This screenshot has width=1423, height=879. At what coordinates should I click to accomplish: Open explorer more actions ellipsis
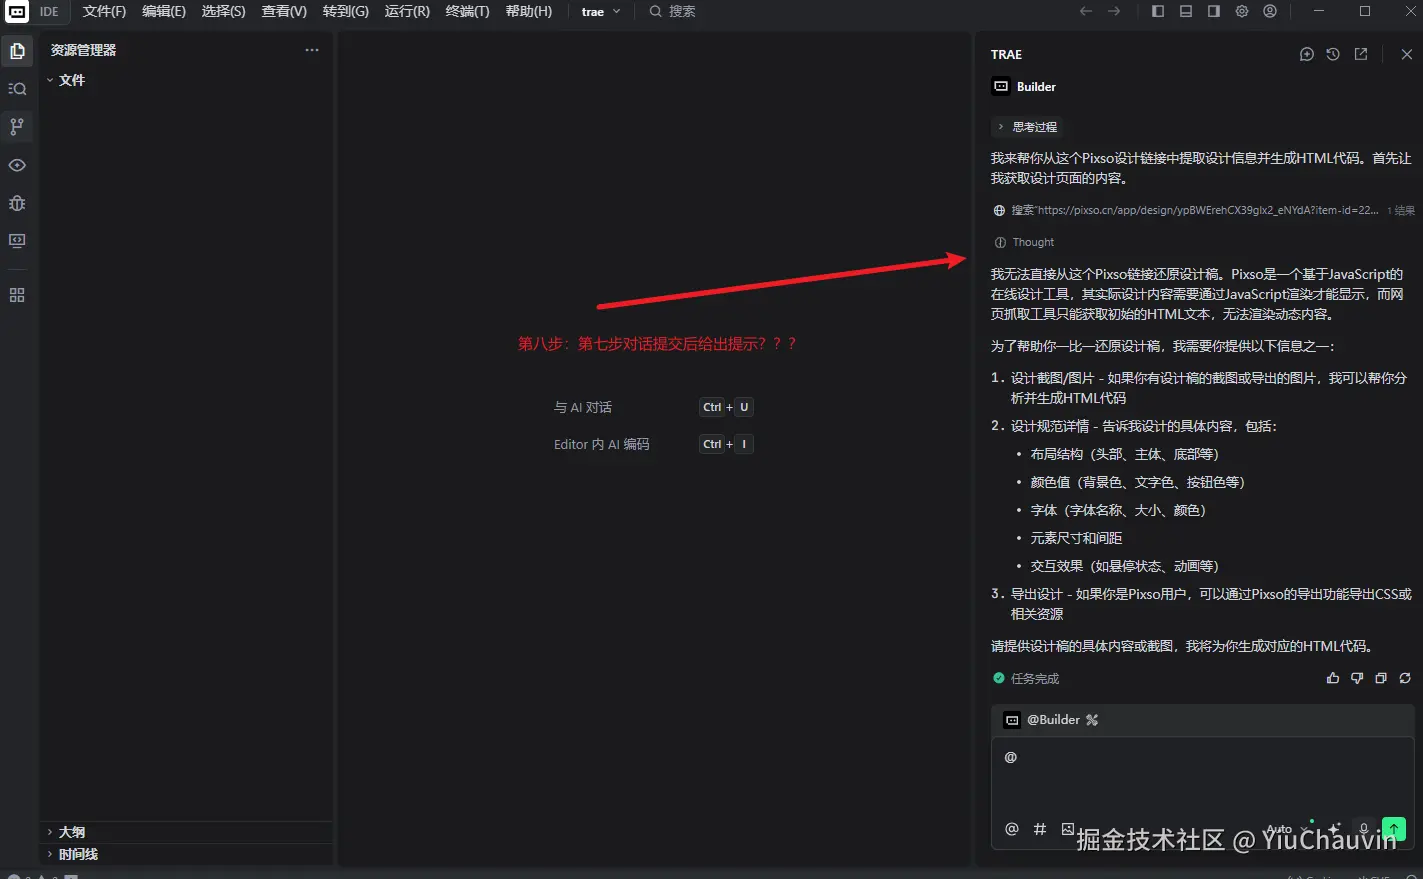coord(312,50)
